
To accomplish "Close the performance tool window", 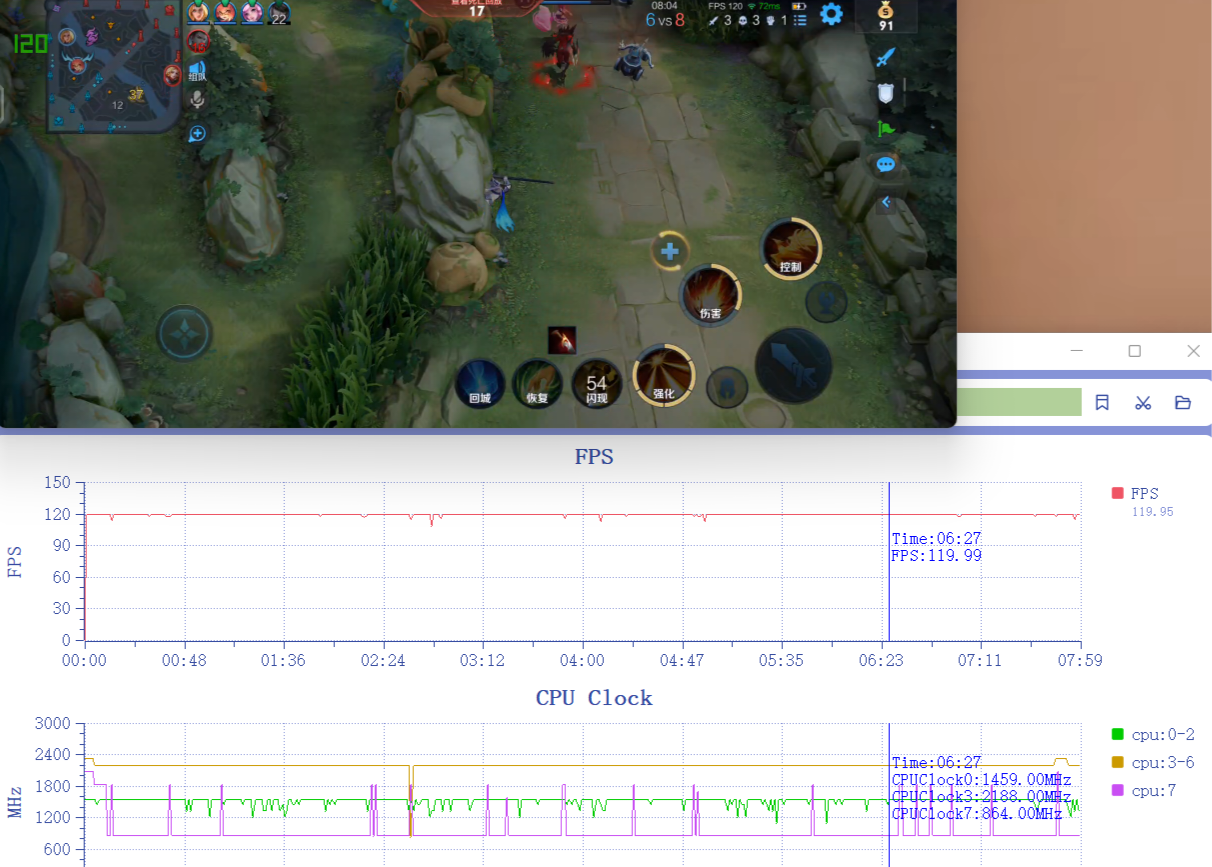I will click(1193, 351).
